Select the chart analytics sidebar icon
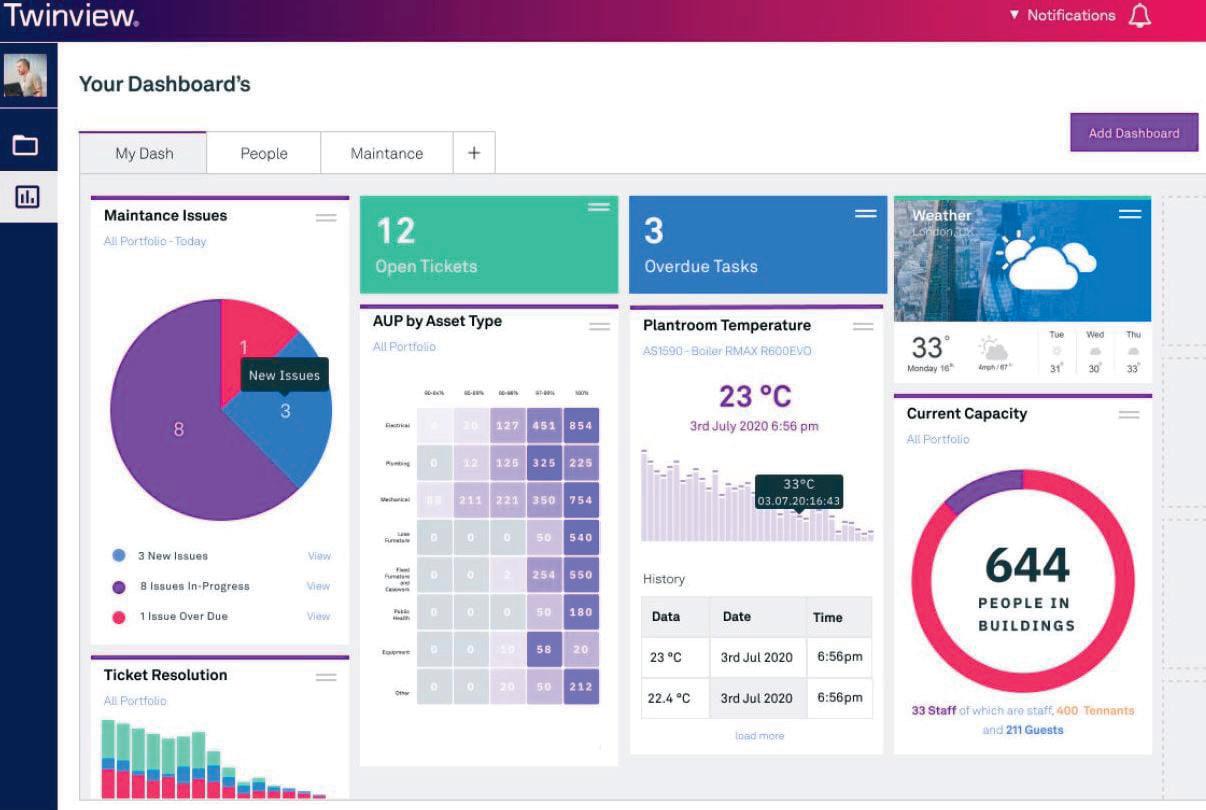Screen dimensions: 1206x810 [26, 197]
